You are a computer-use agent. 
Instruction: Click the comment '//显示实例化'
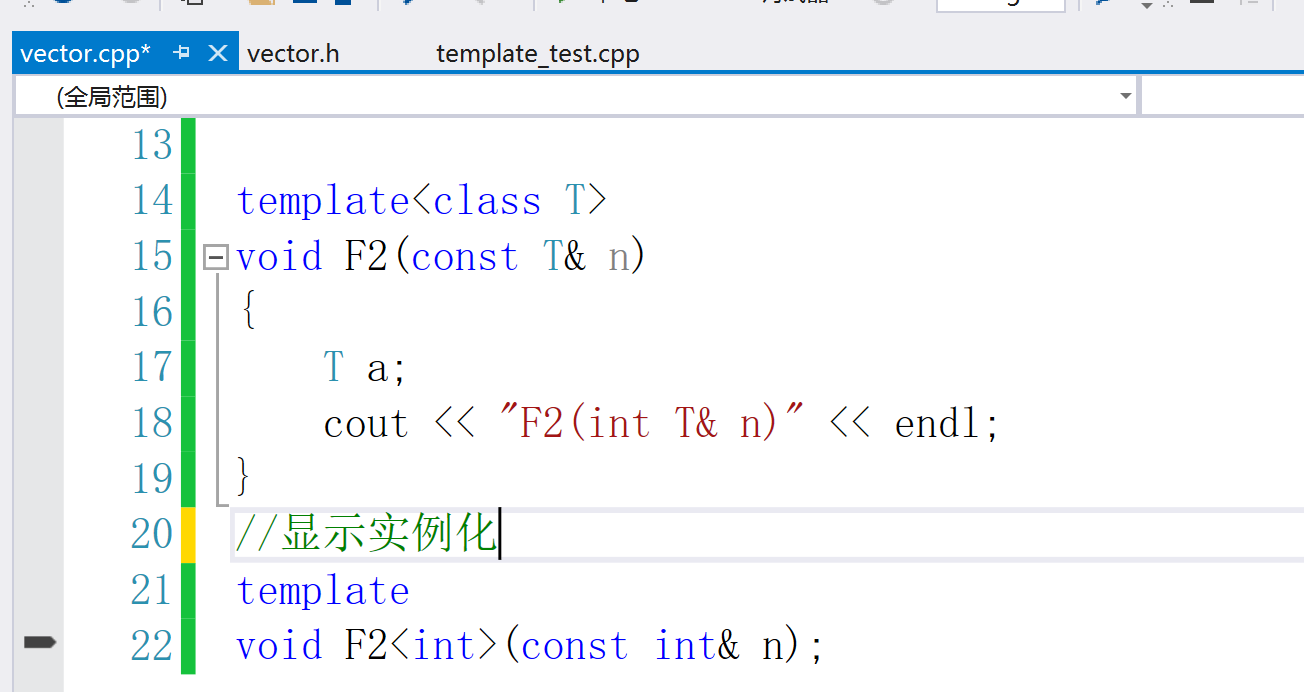coord(366,534)
